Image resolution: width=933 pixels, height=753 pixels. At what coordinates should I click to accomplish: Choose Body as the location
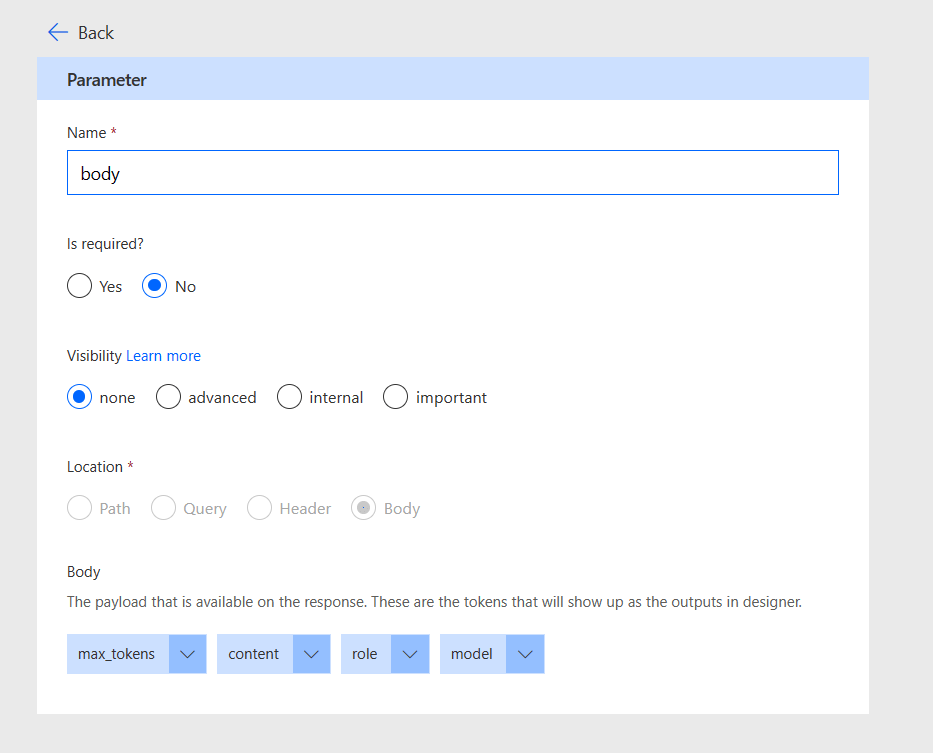(x=363, y=508)
